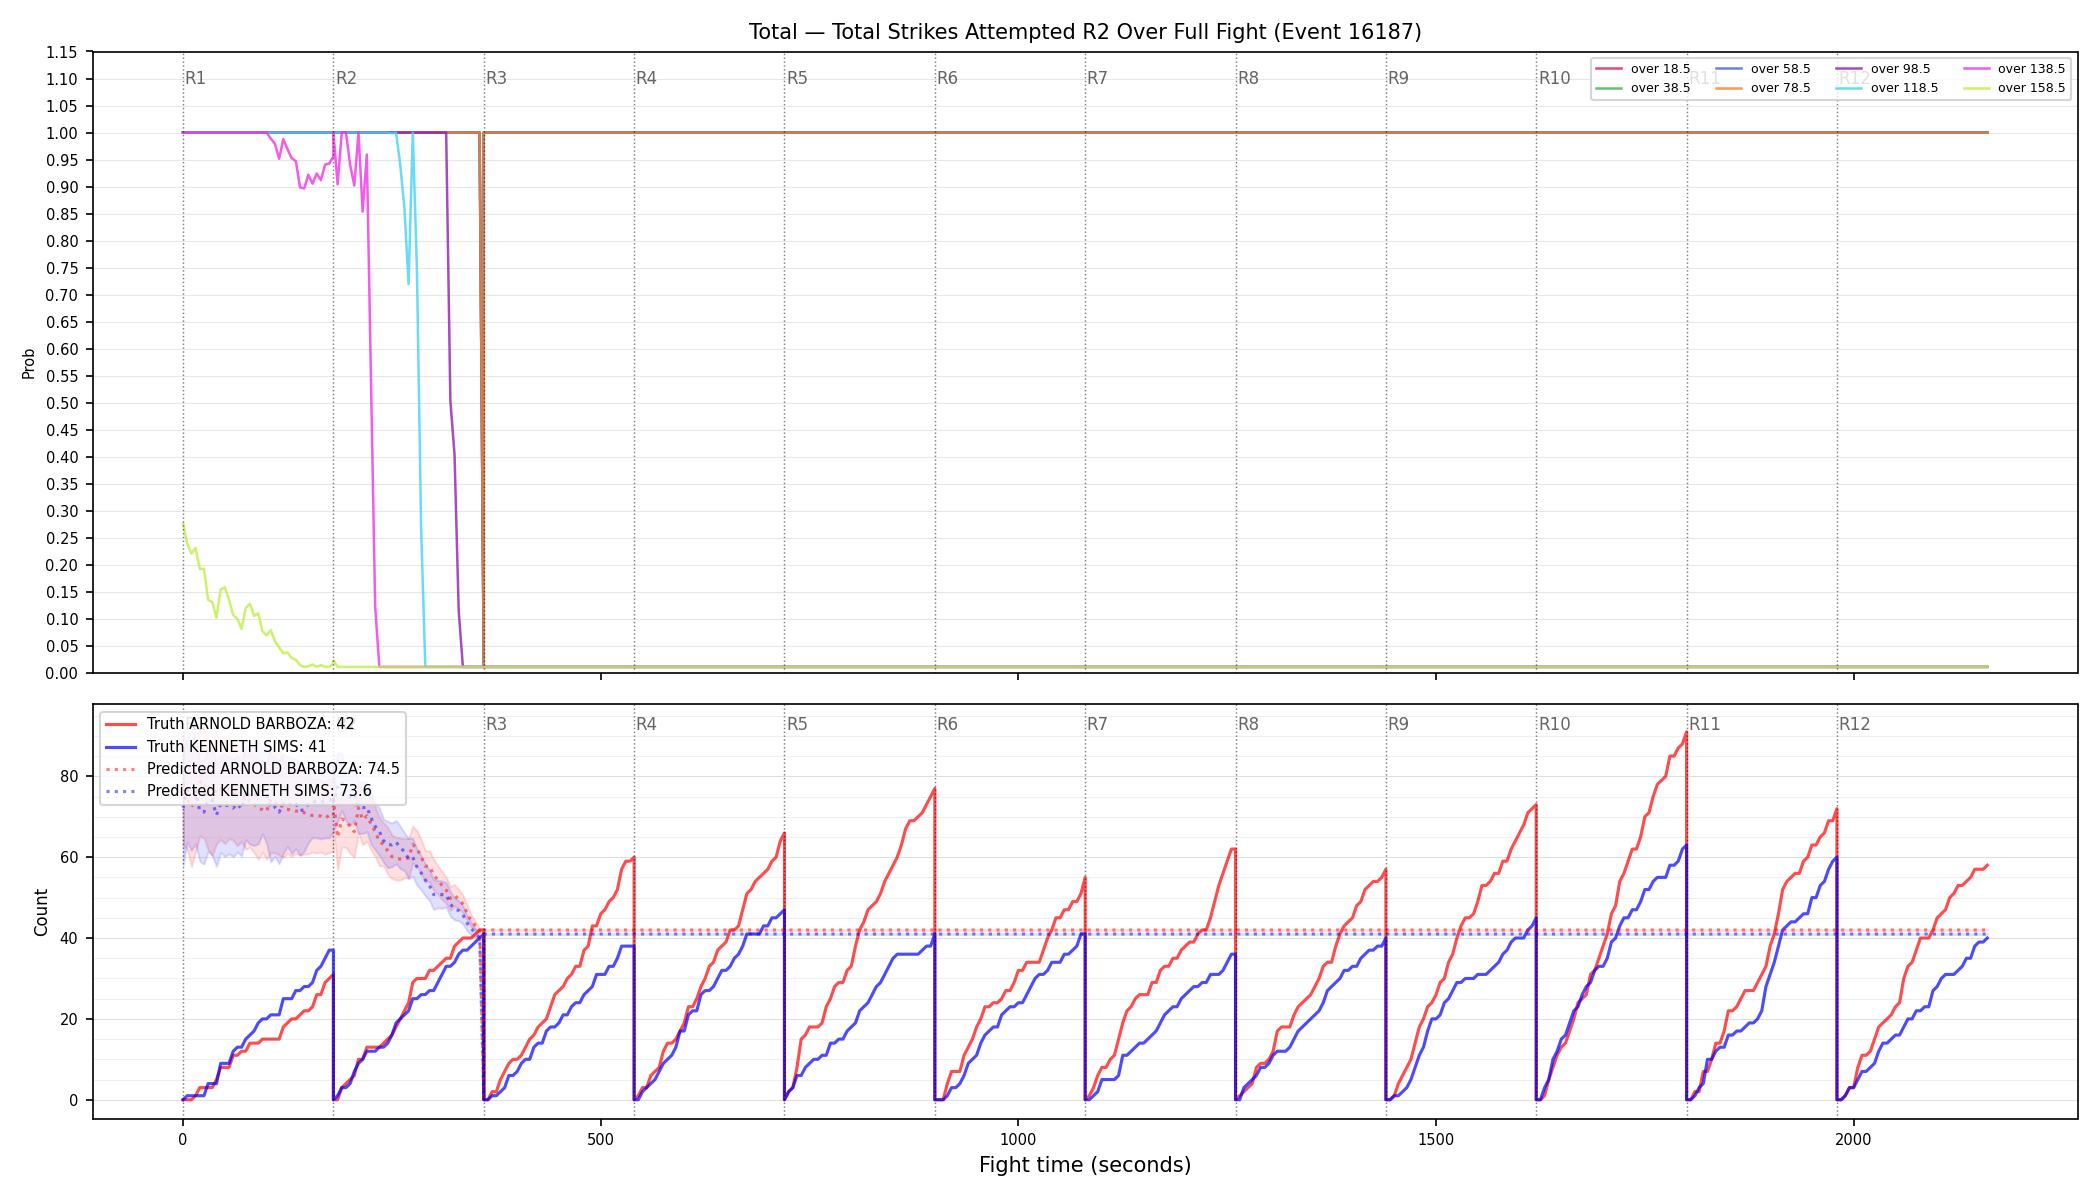Click the 80 tick on Count axis
The image size is (2100, 1200).
point(69,776)
